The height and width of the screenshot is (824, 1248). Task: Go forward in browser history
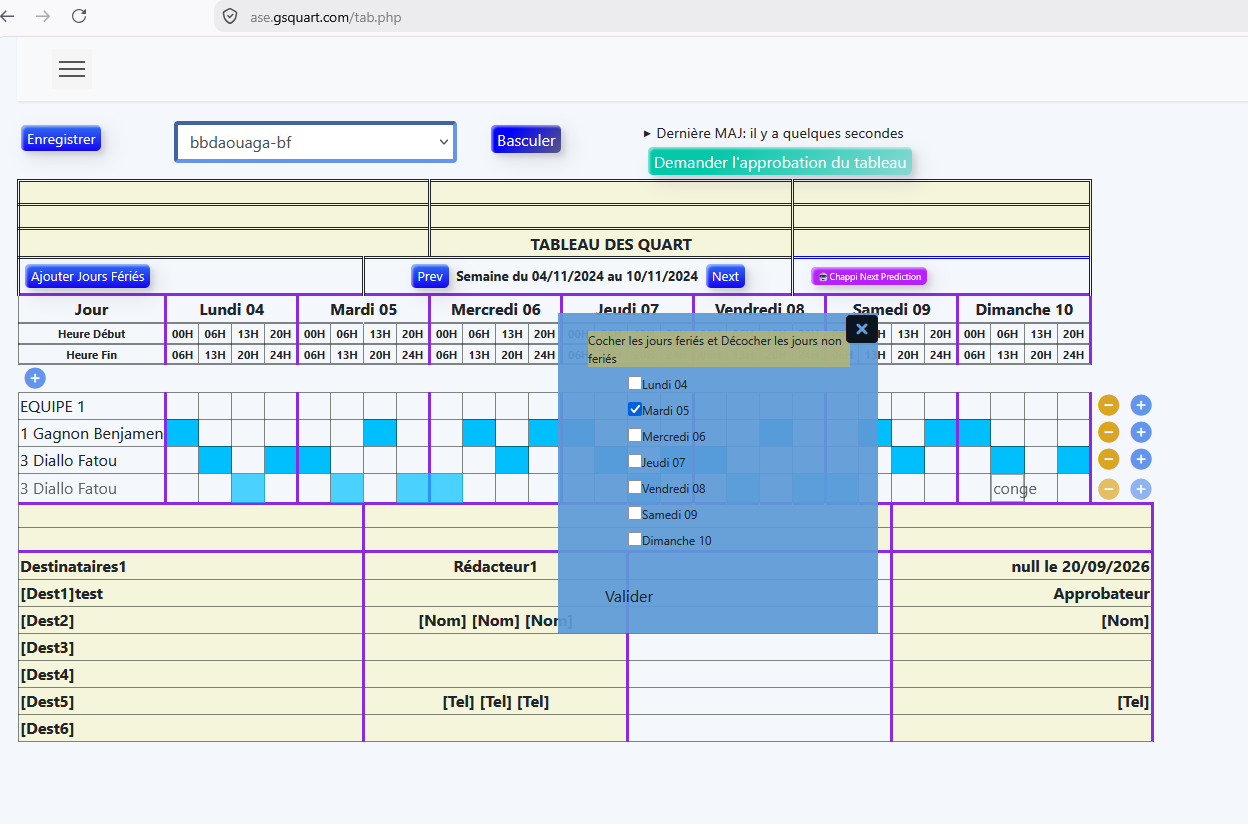click(x=43, y=16)
